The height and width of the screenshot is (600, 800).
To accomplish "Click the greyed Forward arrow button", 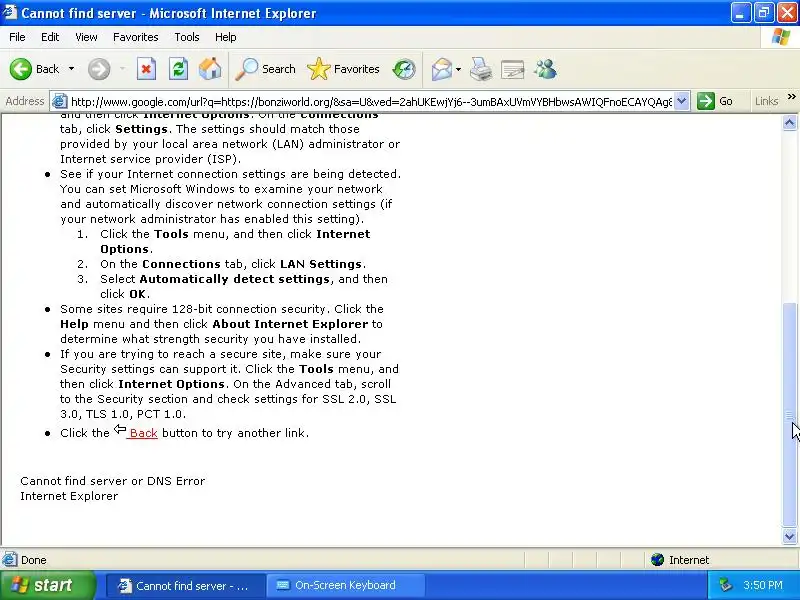I will 99,69.
